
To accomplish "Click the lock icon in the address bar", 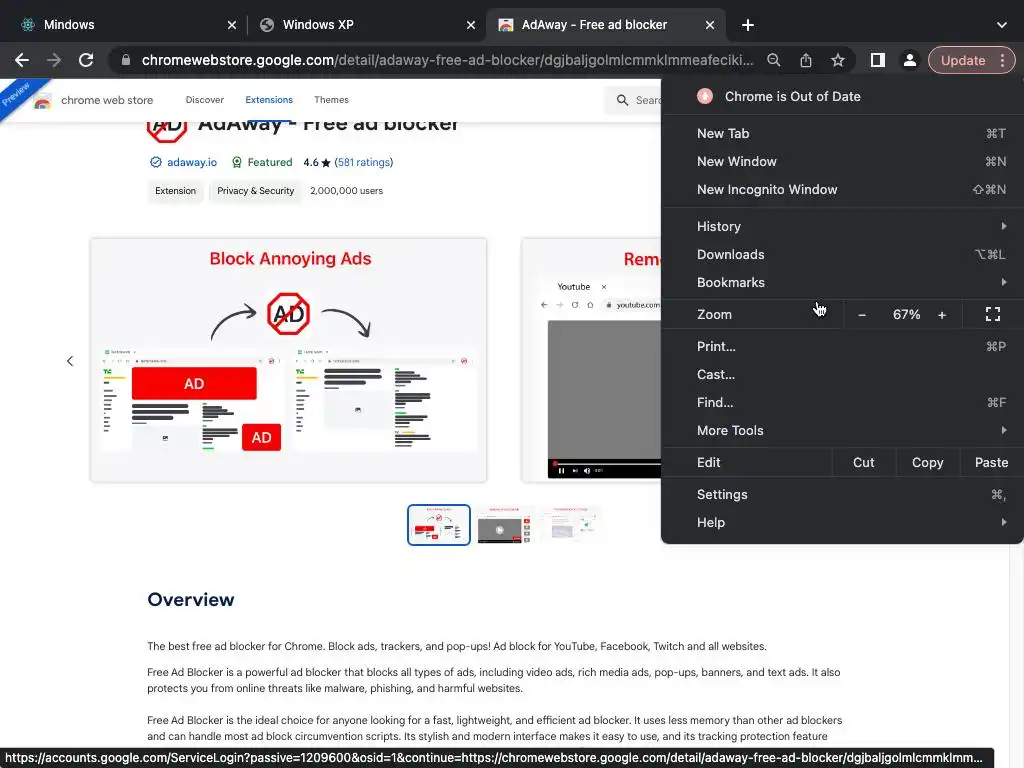I will pos(126,60).
